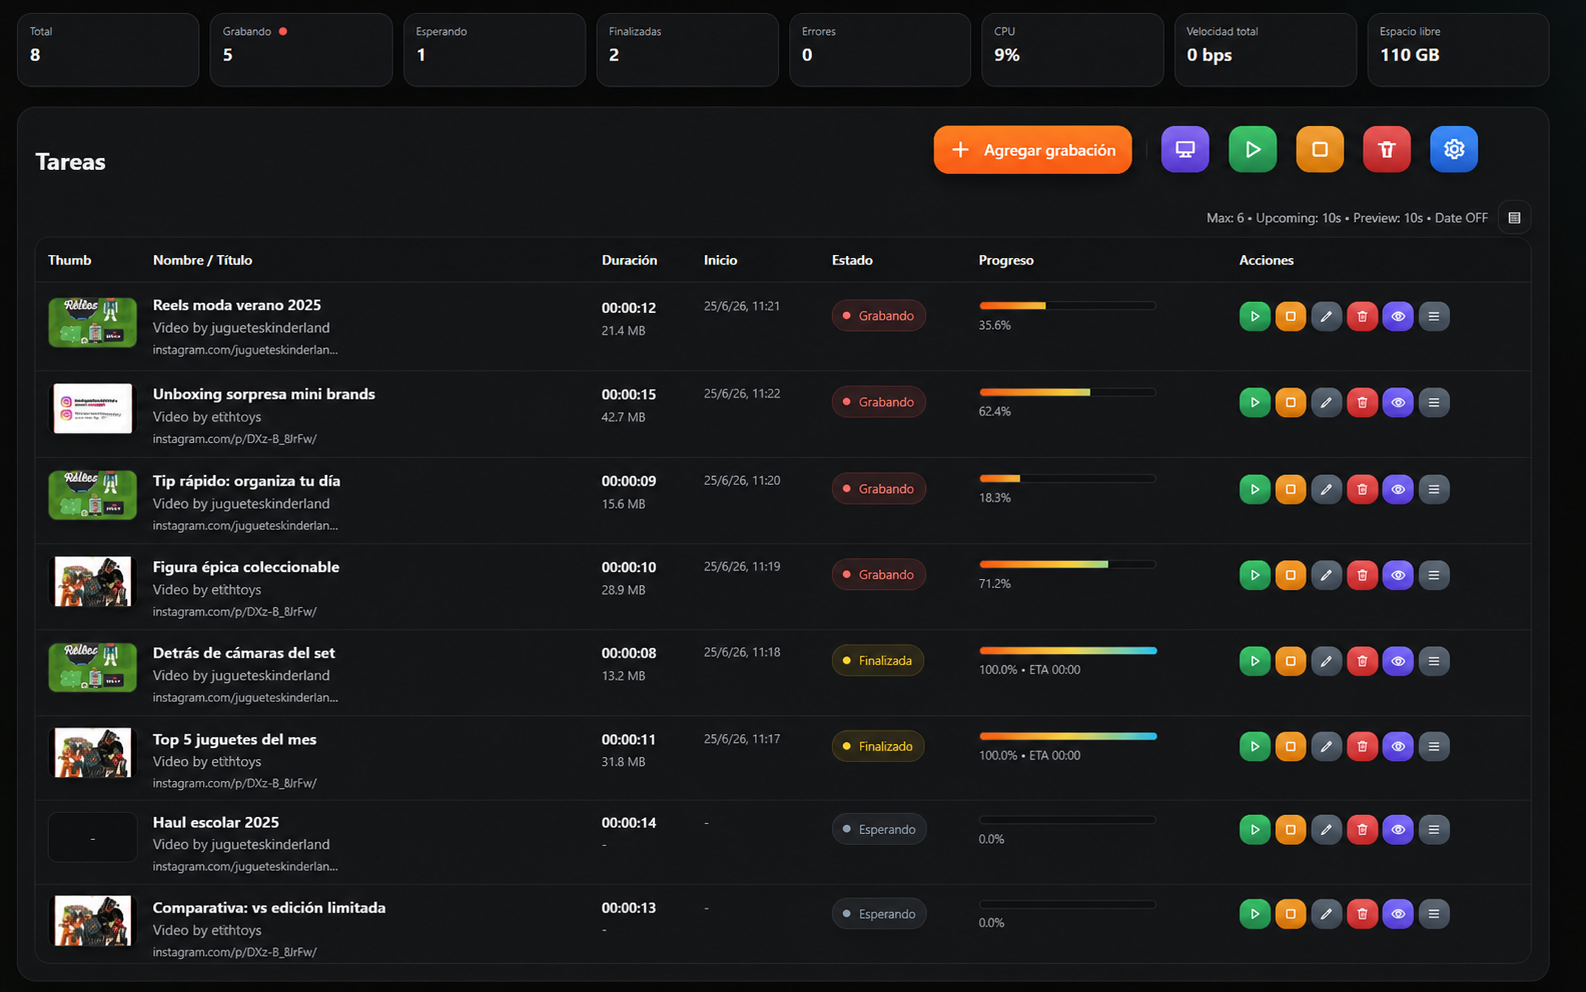
Task: Delete the Unboxing sorpresa mini brands task
Action: (x=1362, y=402)
